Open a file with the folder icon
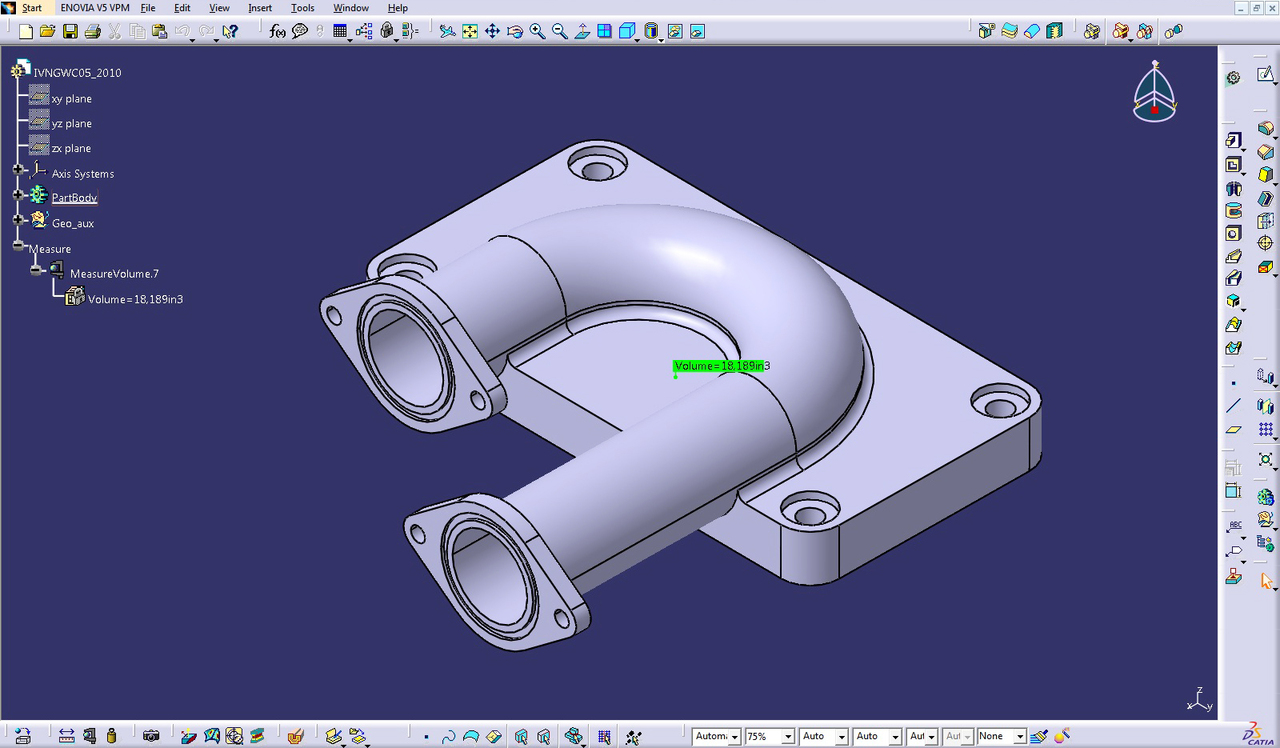Screen dimensions: 1280x748 (x=47, y=32)
